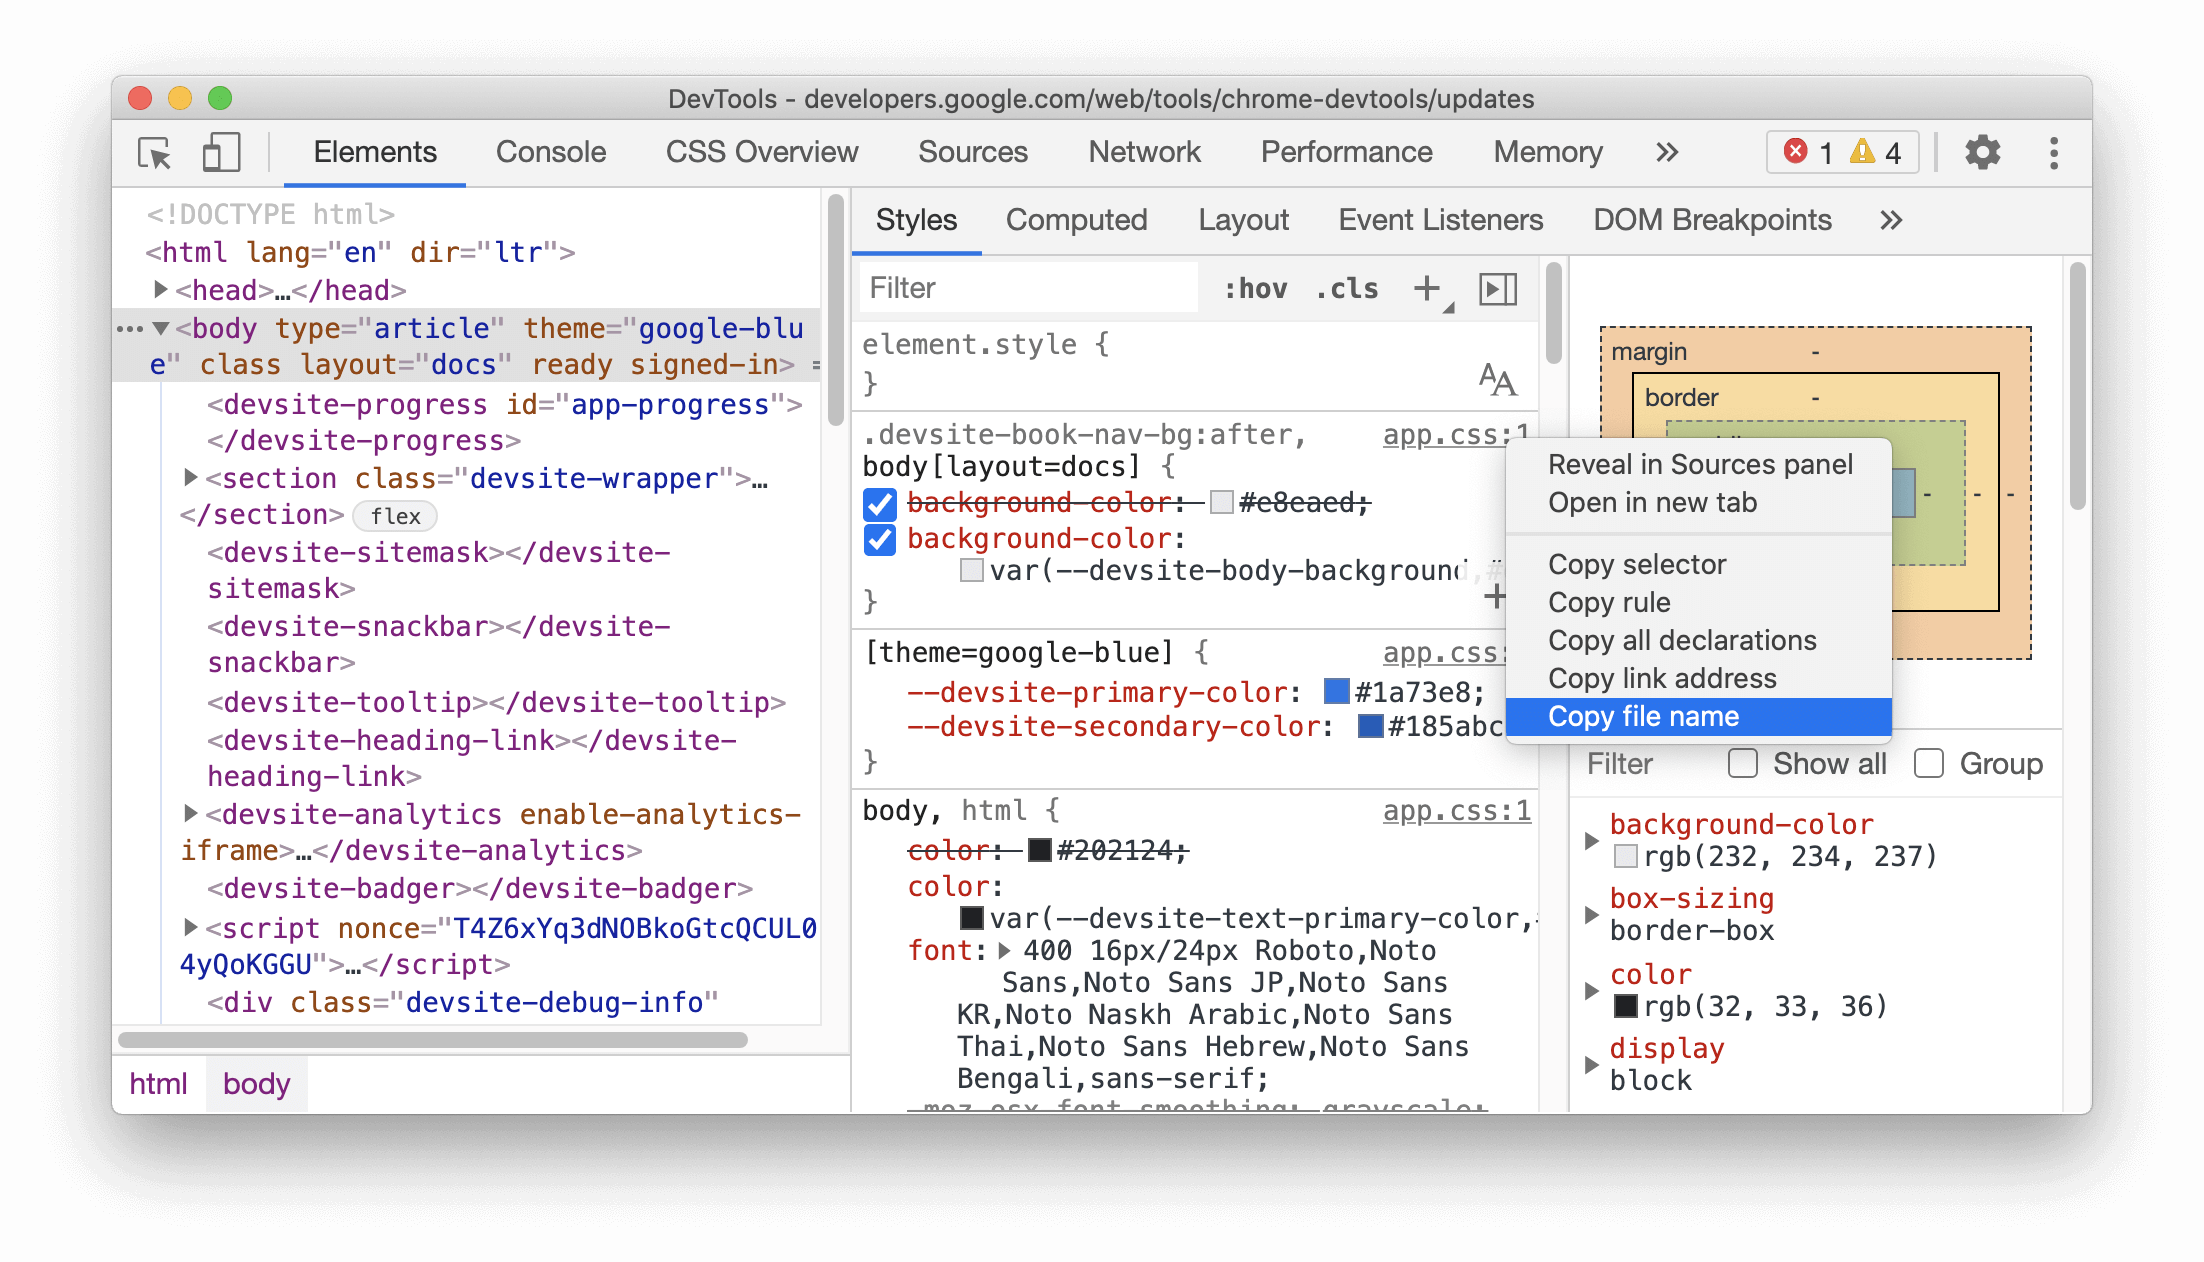Viewport: 2204px width, 1262px height.
Task: Click the more tabs chevron icon
Action: pos(1667,151)
